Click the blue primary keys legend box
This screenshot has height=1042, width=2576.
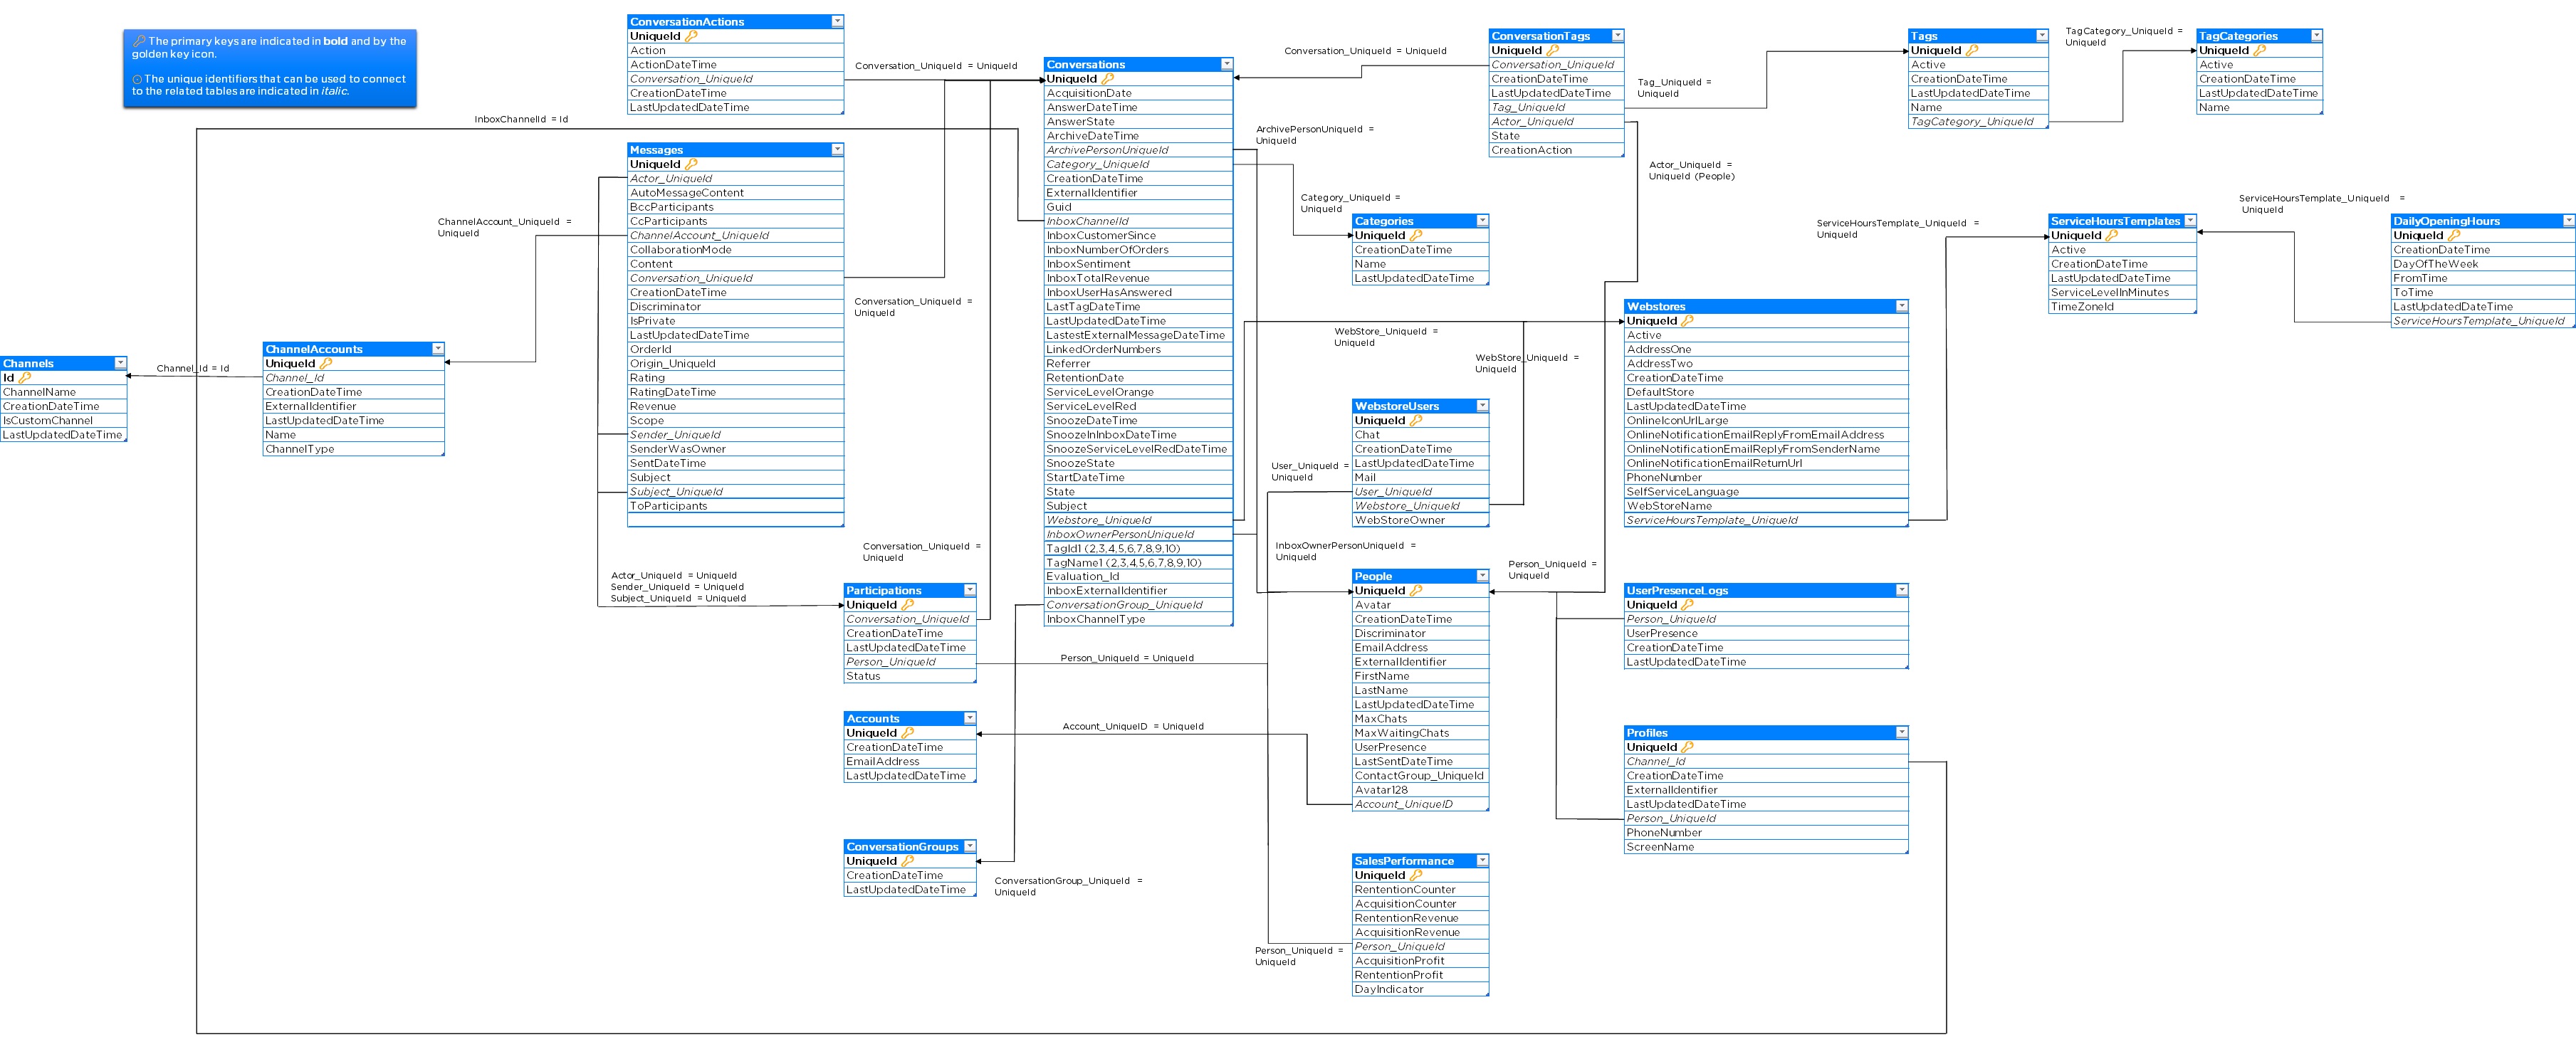(269, 67)
